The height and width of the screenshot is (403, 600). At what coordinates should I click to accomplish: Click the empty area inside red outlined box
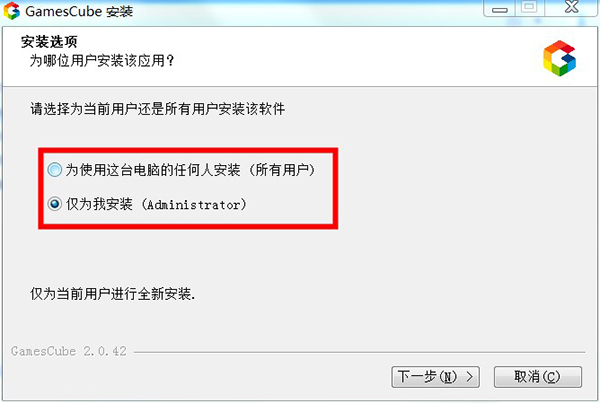(x=287, y=204)
